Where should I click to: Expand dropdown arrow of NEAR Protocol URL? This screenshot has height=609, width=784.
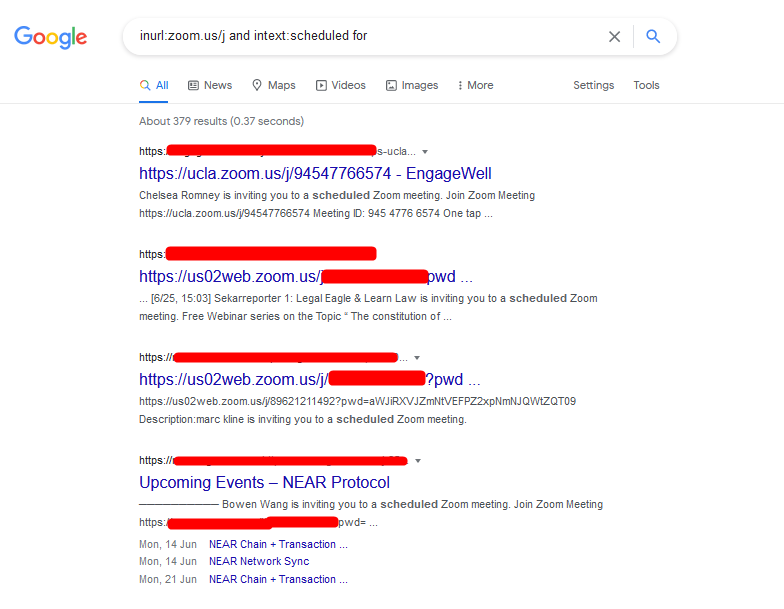point(418,460)
